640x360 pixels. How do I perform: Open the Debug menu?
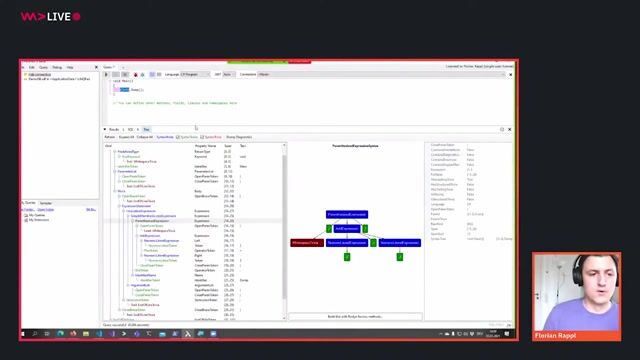pos(57,67)
